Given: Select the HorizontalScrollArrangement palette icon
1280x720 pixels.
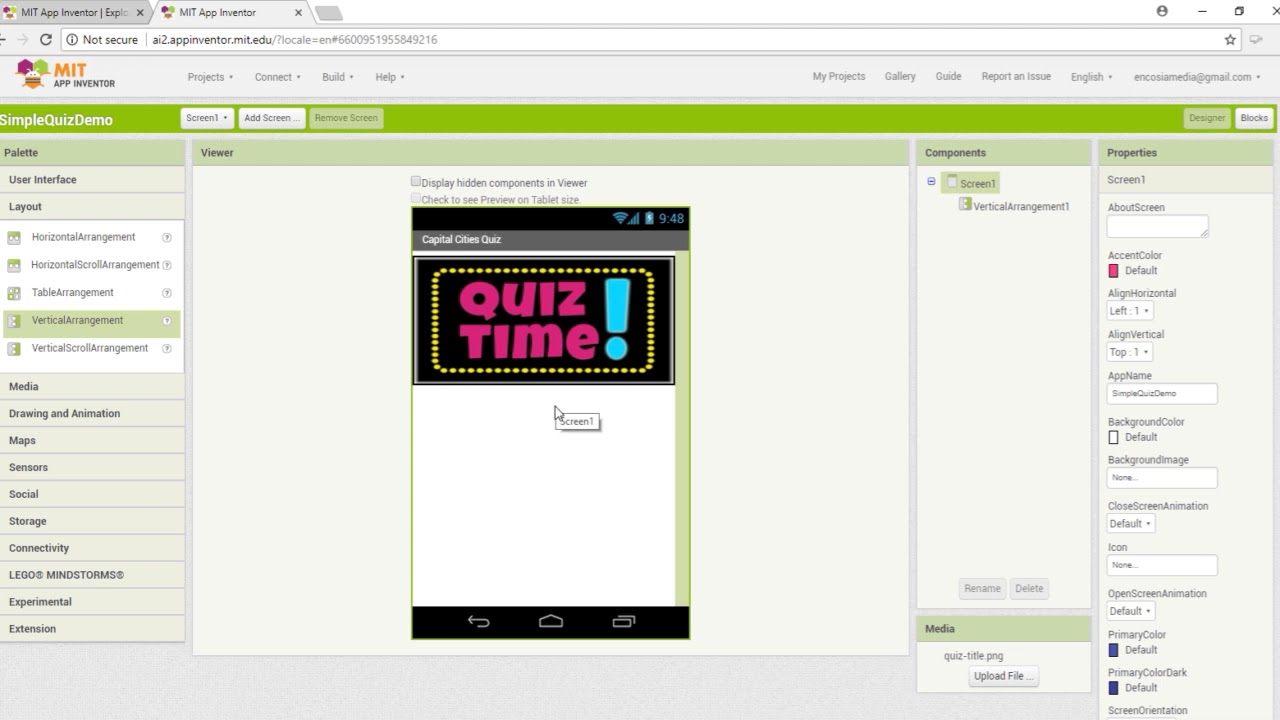Looking at the screenshot, I should coord(14,265).
